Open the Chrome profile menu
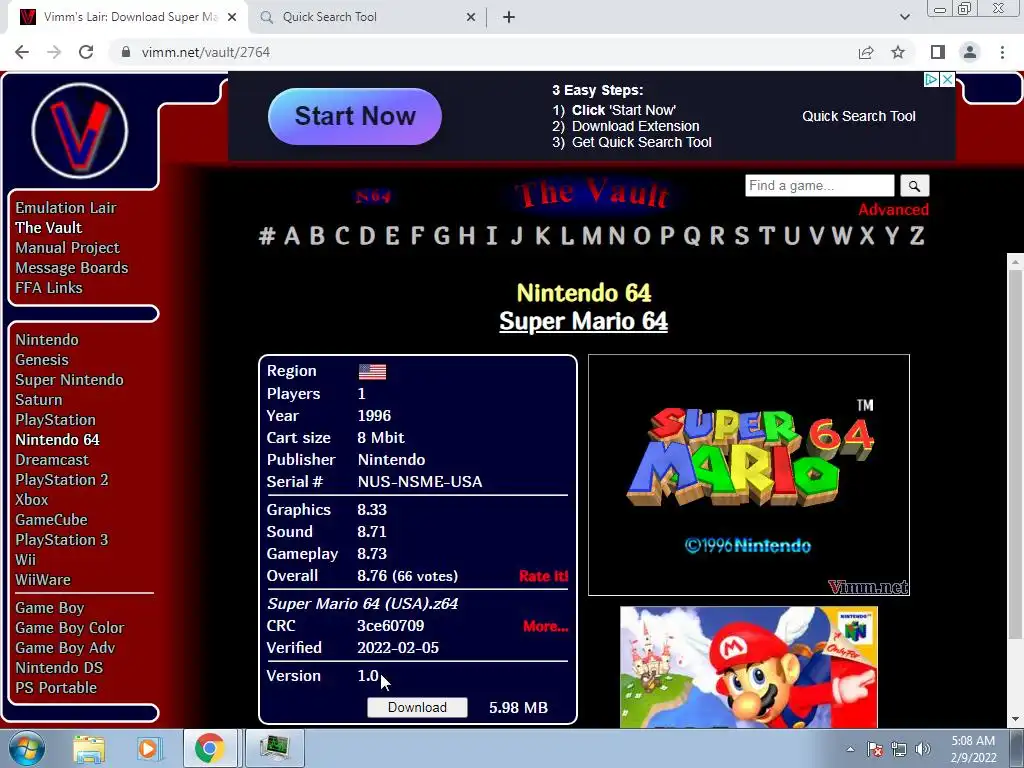The width and height of the screenshot is (1024, 768). [x=970, y=52]
